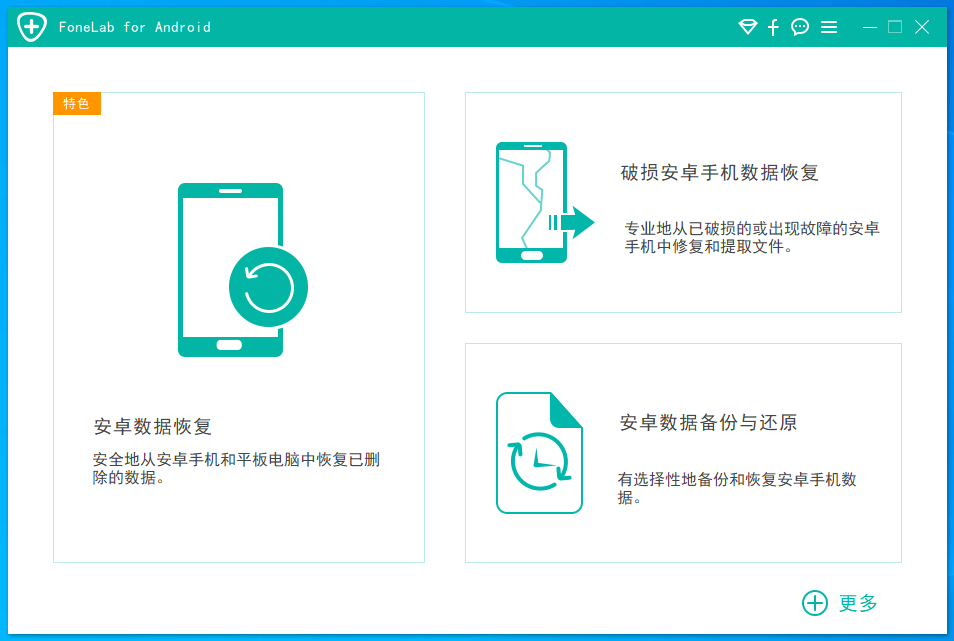Click the description about repairing broken phones
Screen dimensions: 954x641
(x=751, y=237)
